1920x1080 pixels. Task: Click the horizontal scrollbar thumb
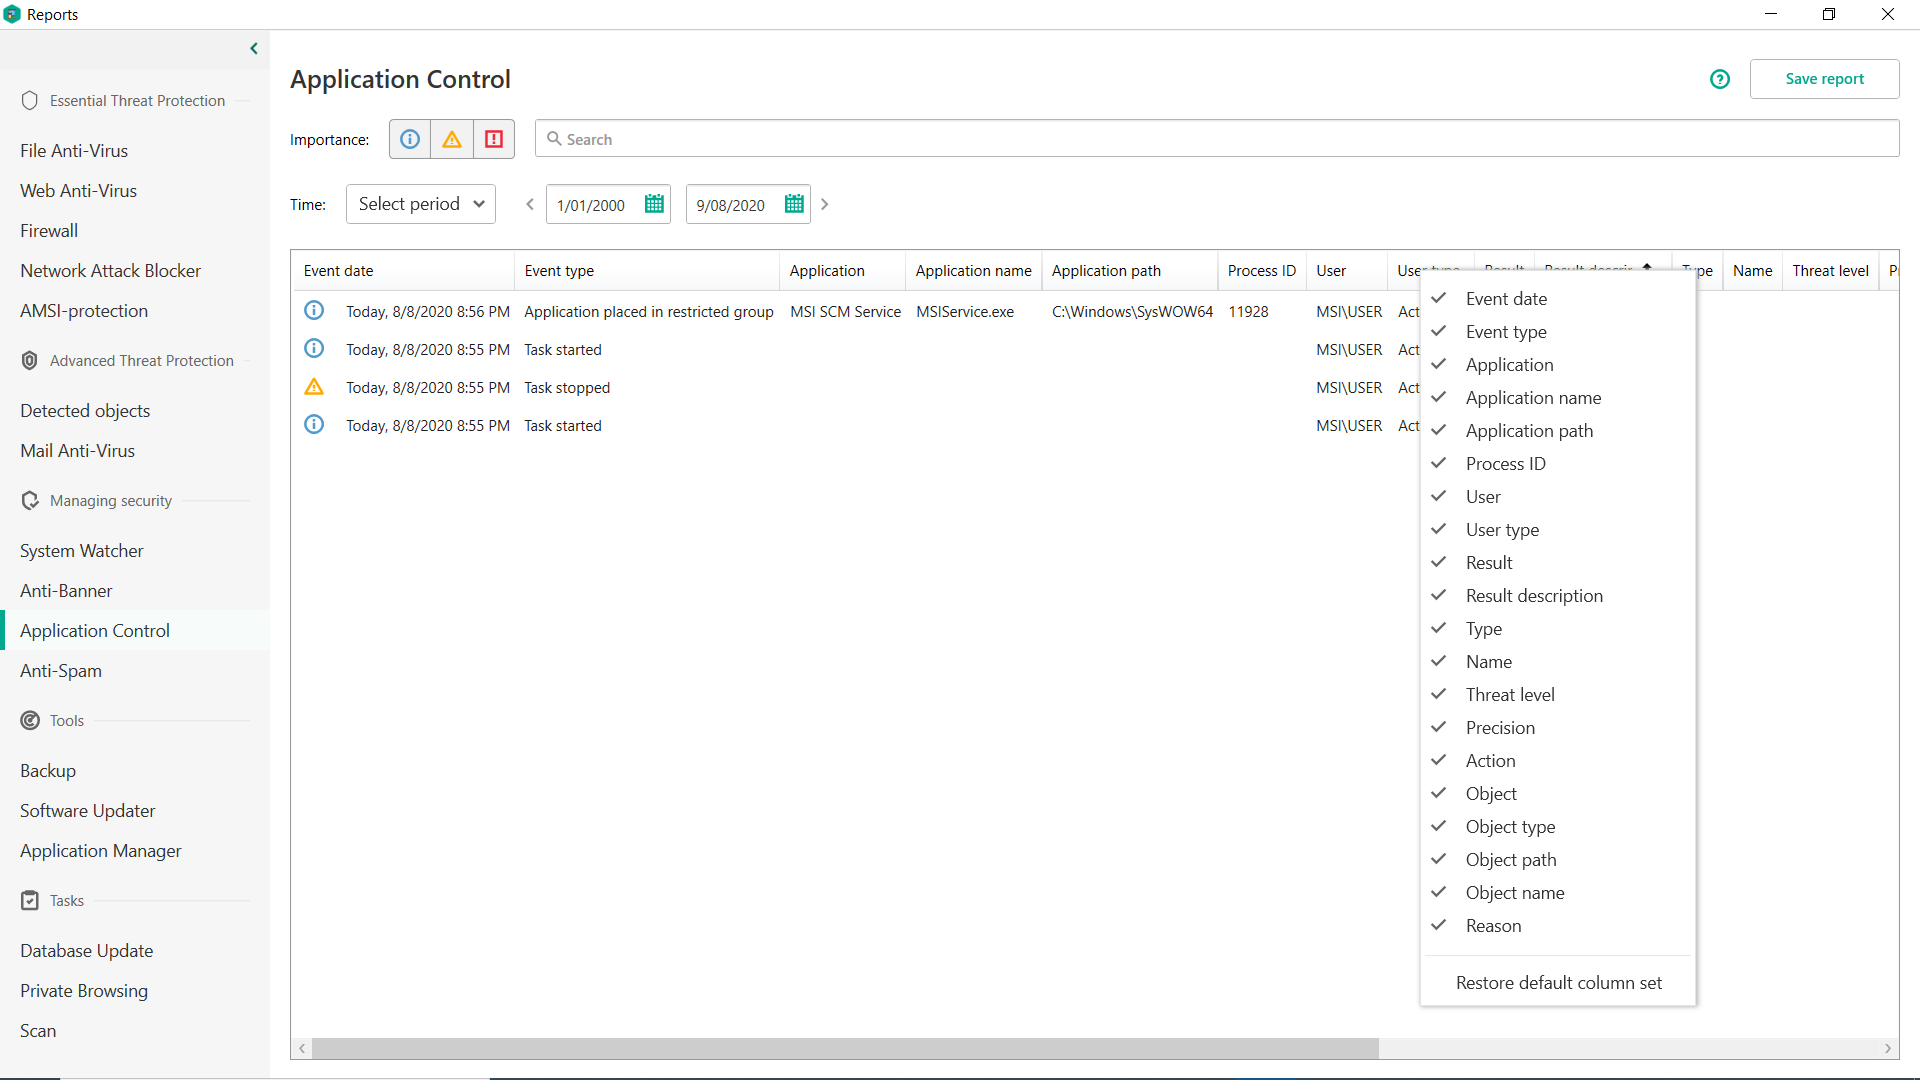click(x=845, y=1048)
